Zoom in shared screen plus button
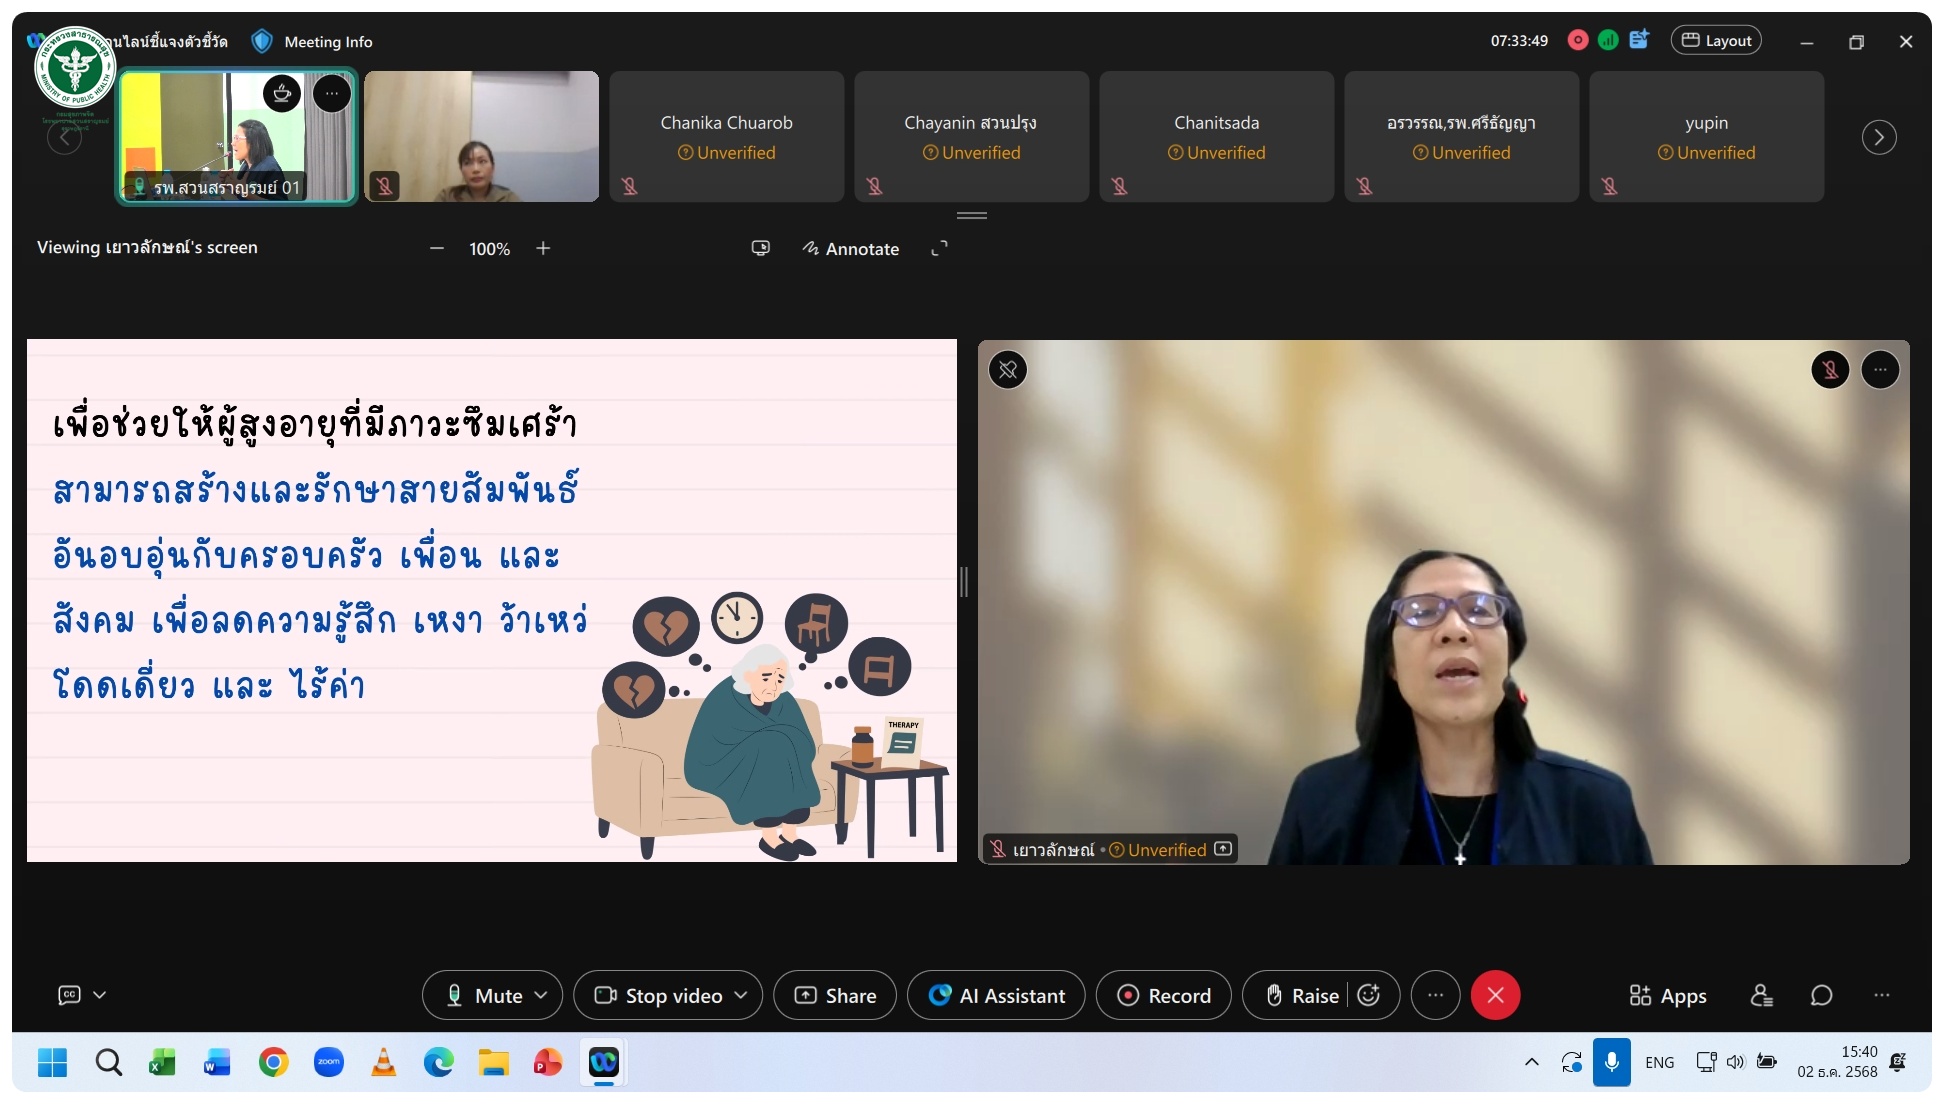1944x1104 pixels. [x=543, y=248]
